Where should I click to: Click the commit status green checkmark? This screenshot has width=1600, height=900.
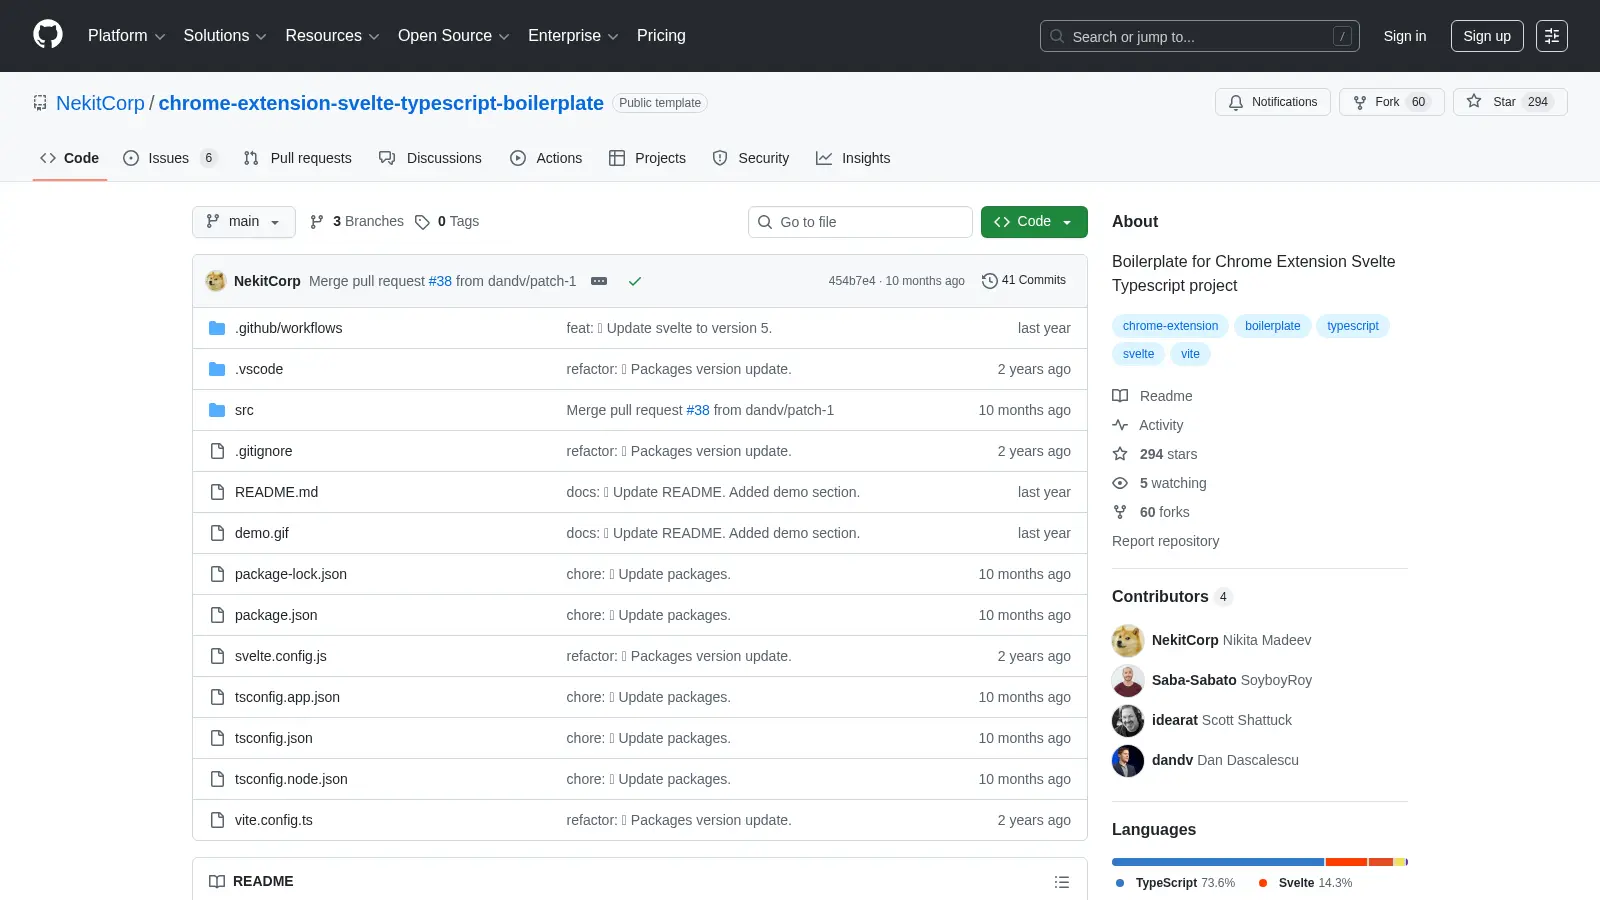tap(634, 281)
